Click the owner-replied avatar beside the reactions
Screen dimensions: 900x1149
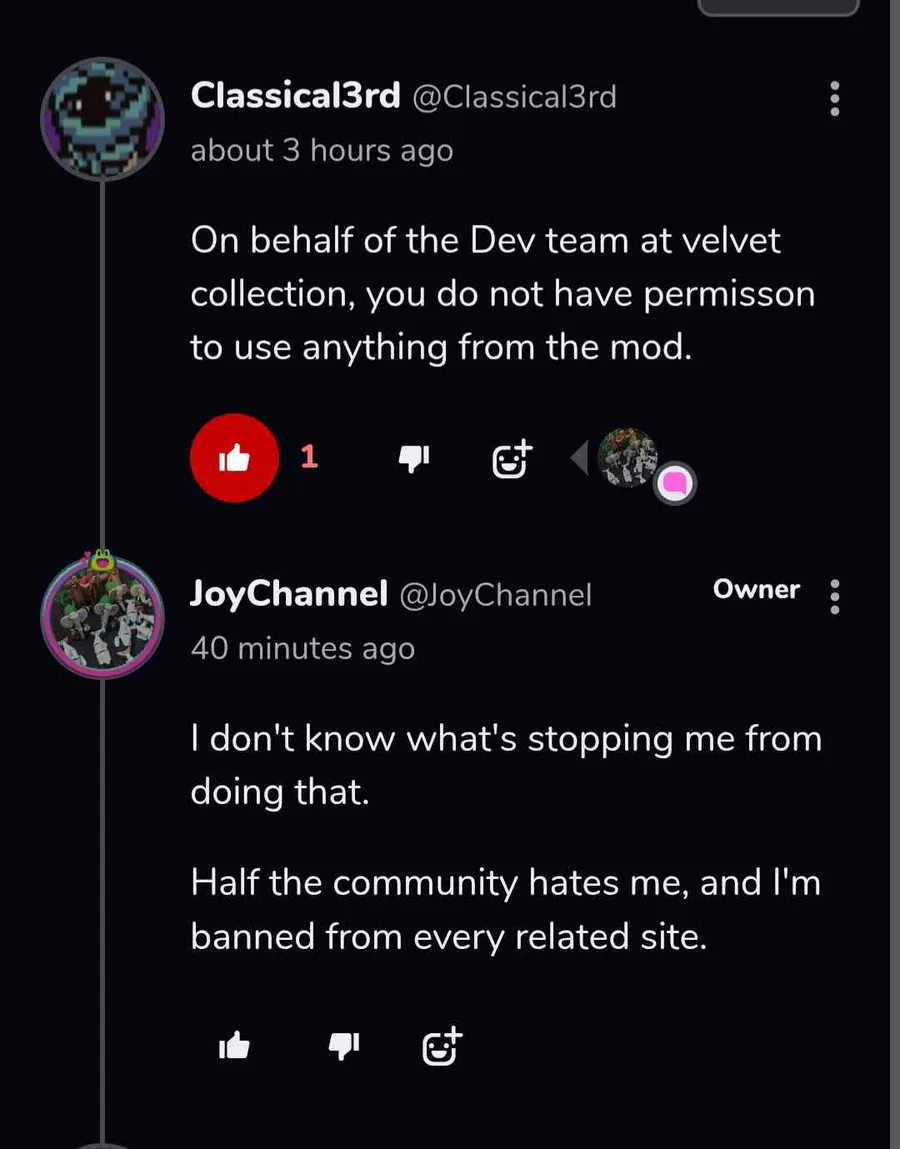(x=626, y=457)
